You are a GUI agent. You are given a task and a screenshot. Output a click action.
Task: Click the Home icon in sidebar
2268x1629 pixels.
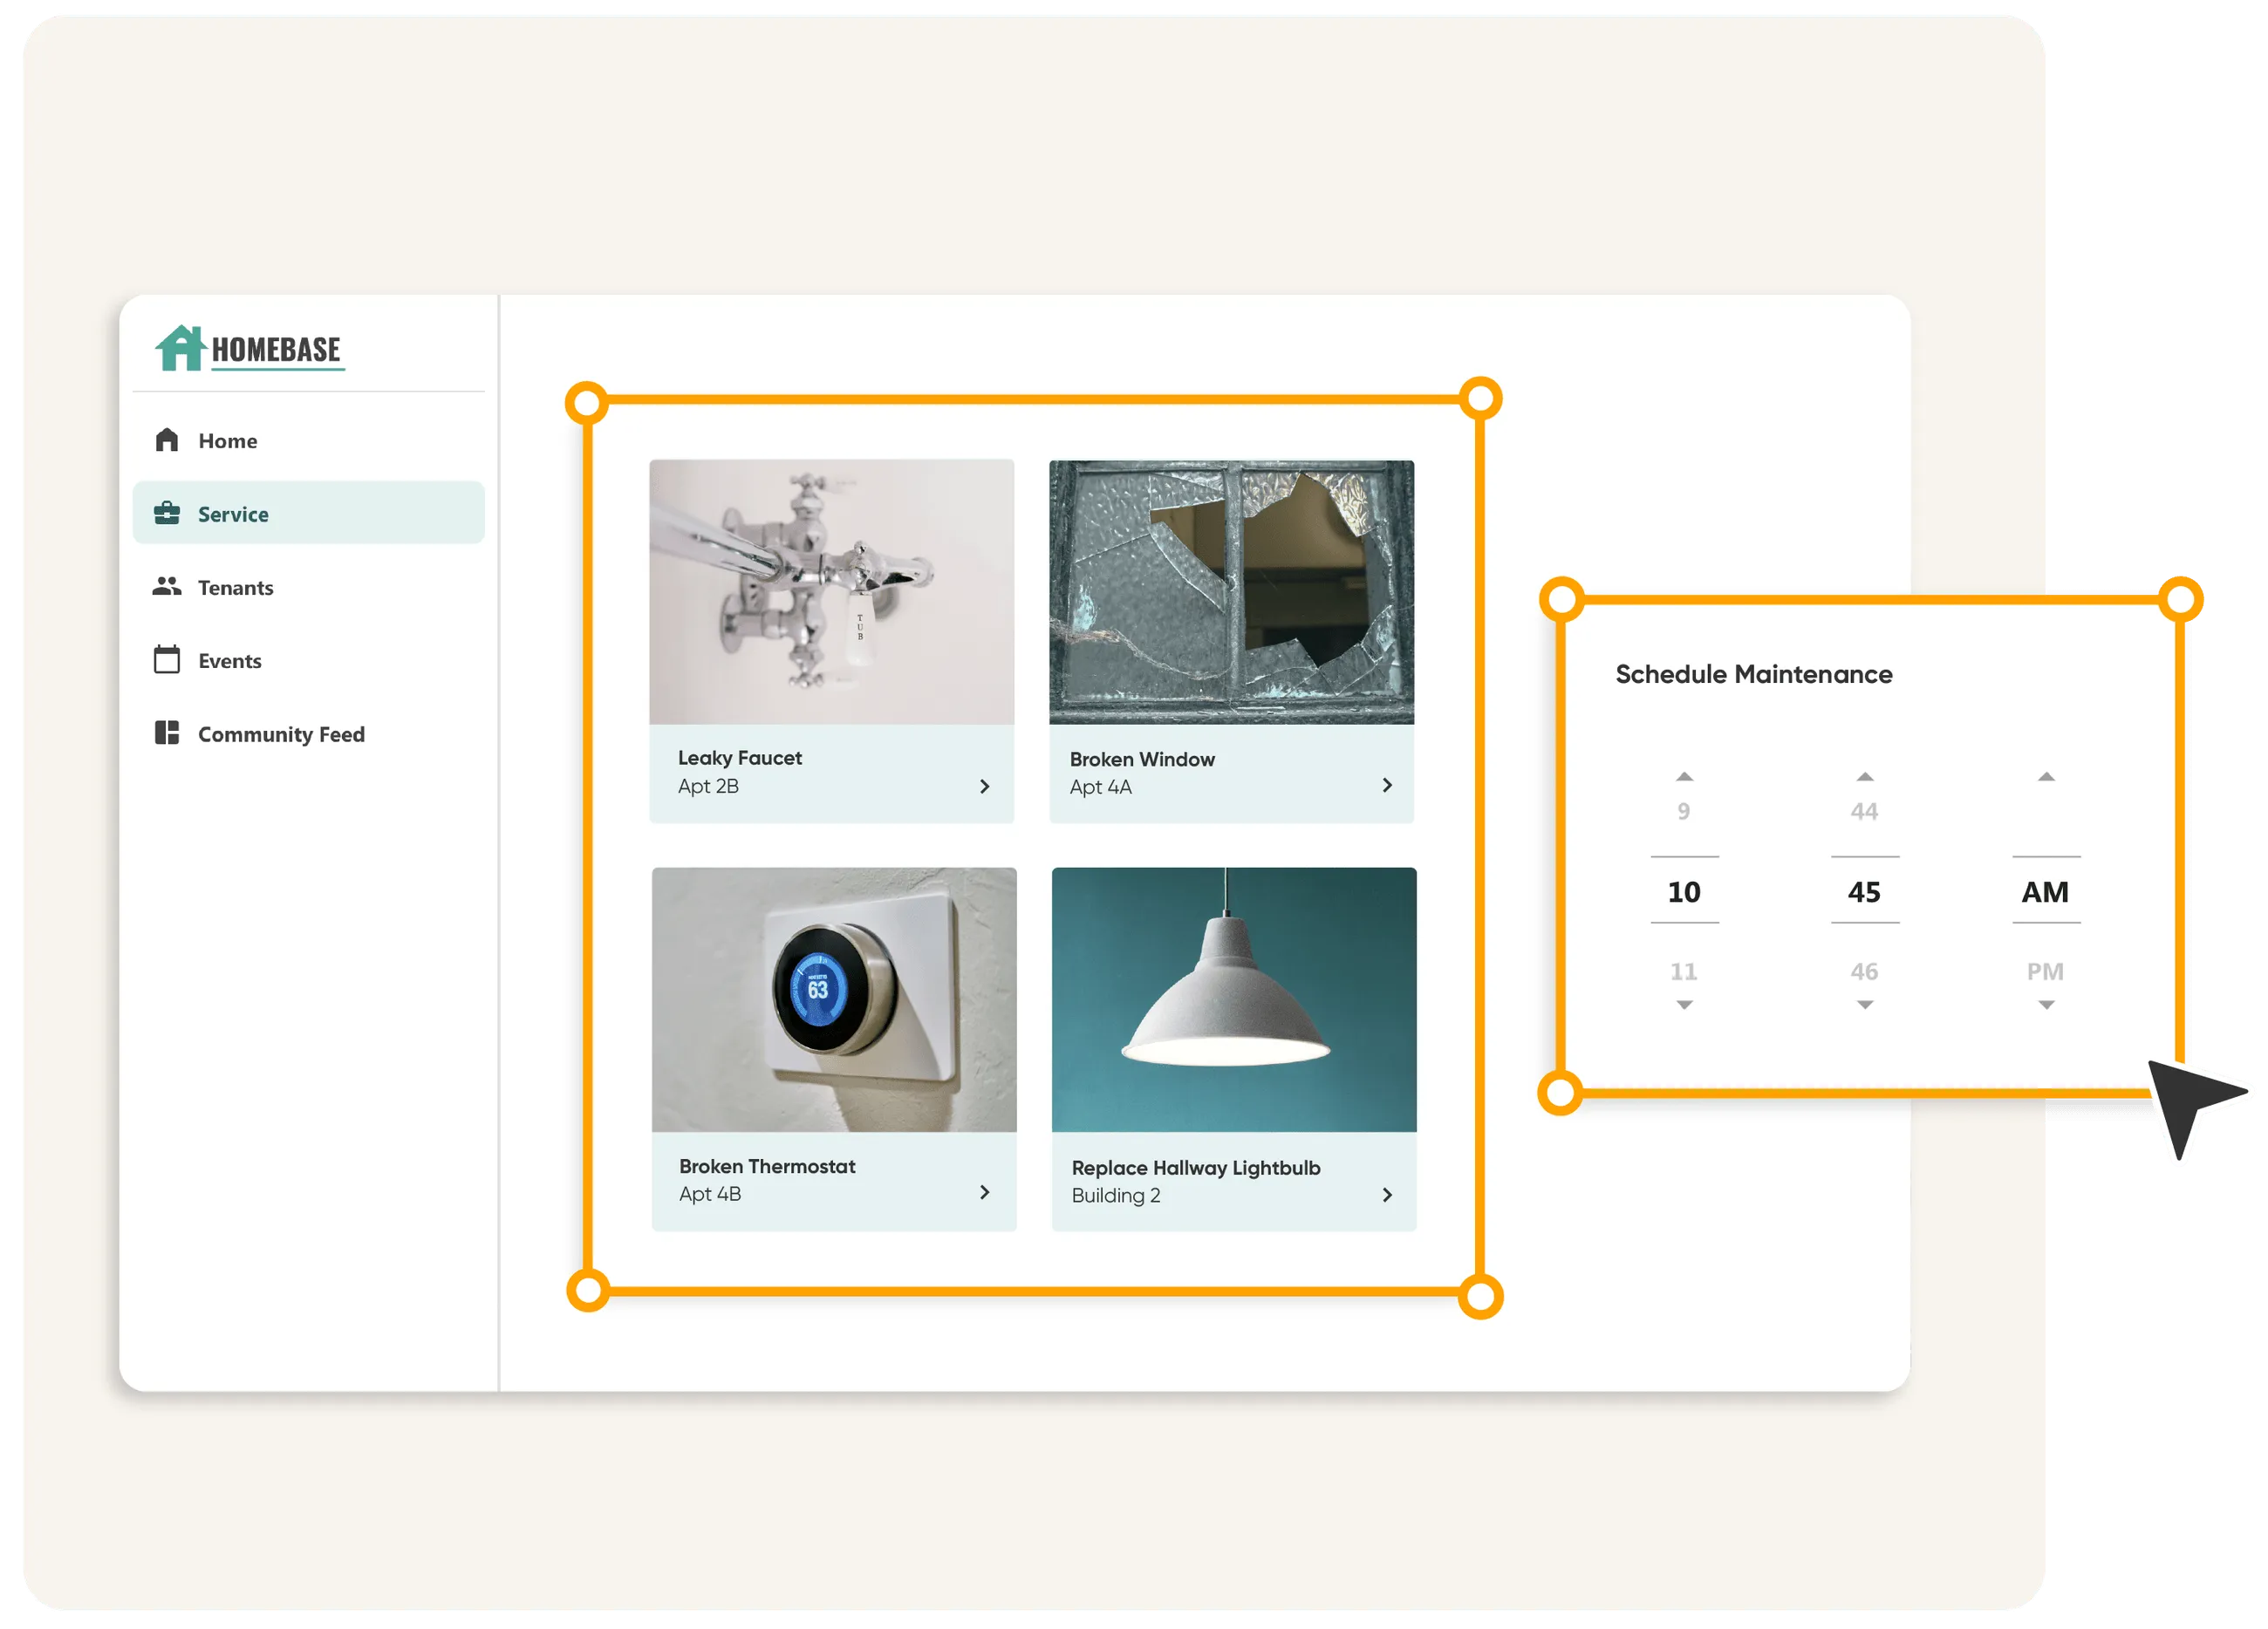click(x=167, y=440)
